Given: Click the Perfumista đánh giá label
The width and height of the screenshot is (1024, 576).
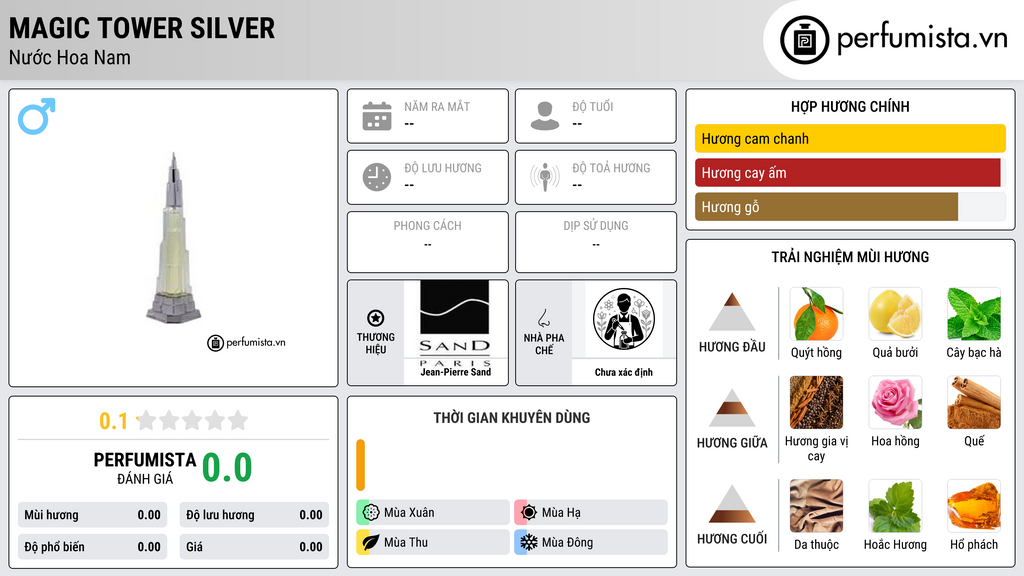Looking at the screenshot, I should (144, 468).
